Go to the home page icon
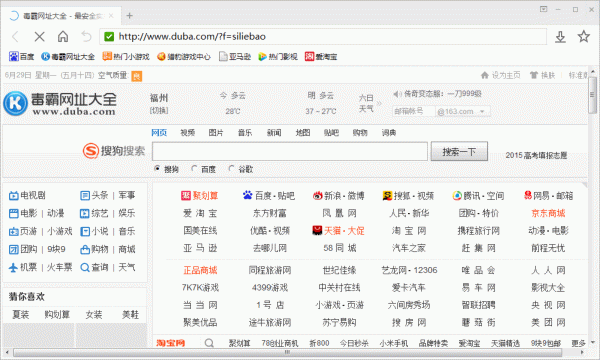Viewport: 600px width, 360px height. click(63, 36)
